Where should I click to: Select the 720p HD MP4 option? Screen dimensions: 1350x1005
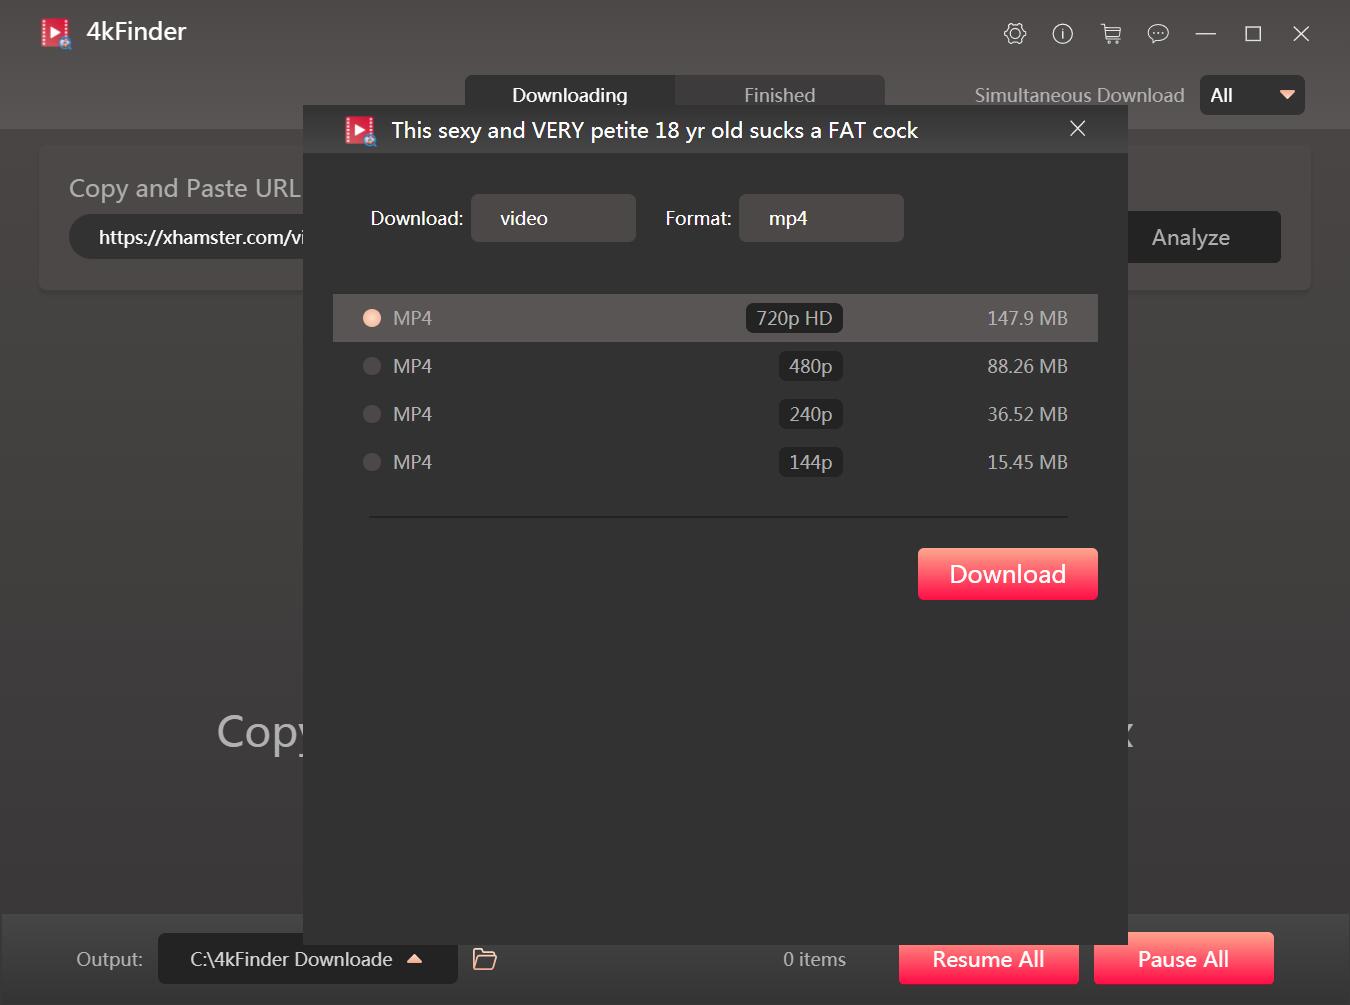[x=372, y=318]
